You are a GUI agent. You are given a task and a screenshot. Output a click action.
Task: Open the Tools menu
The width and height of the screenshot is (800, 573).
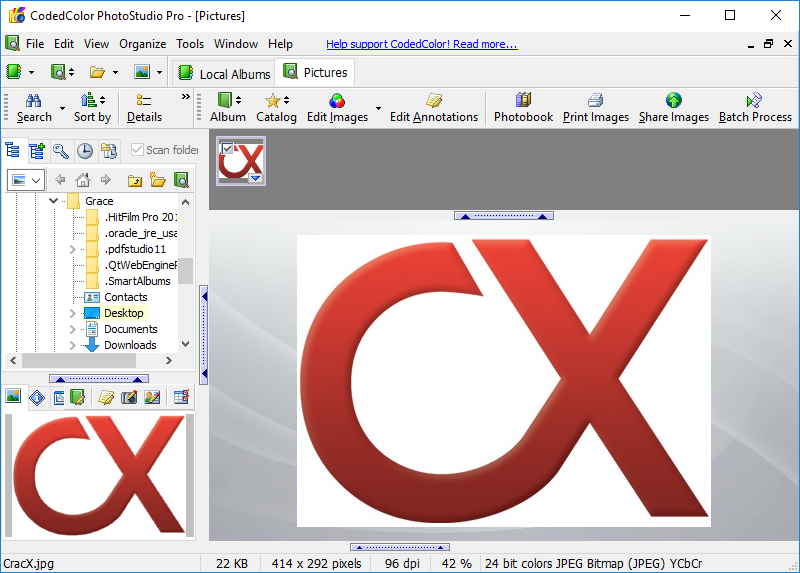tap(190, 44)
